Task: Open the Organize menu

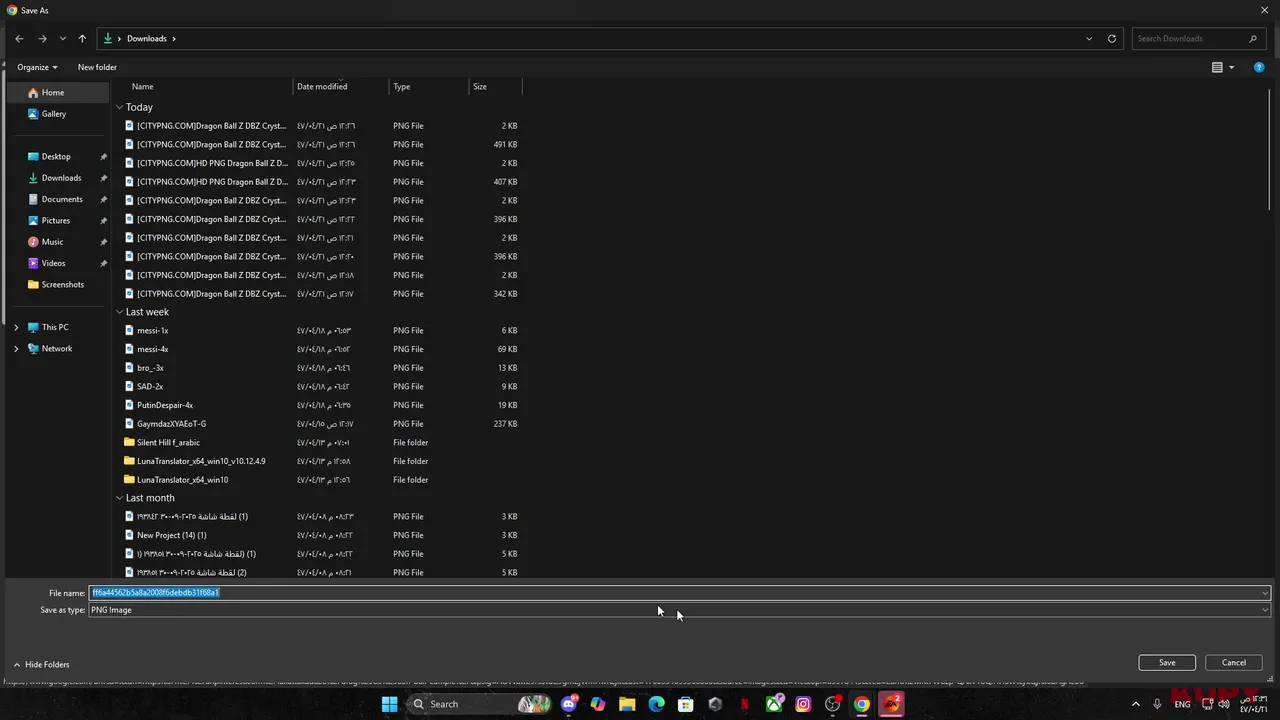Action: coord(37,67)
